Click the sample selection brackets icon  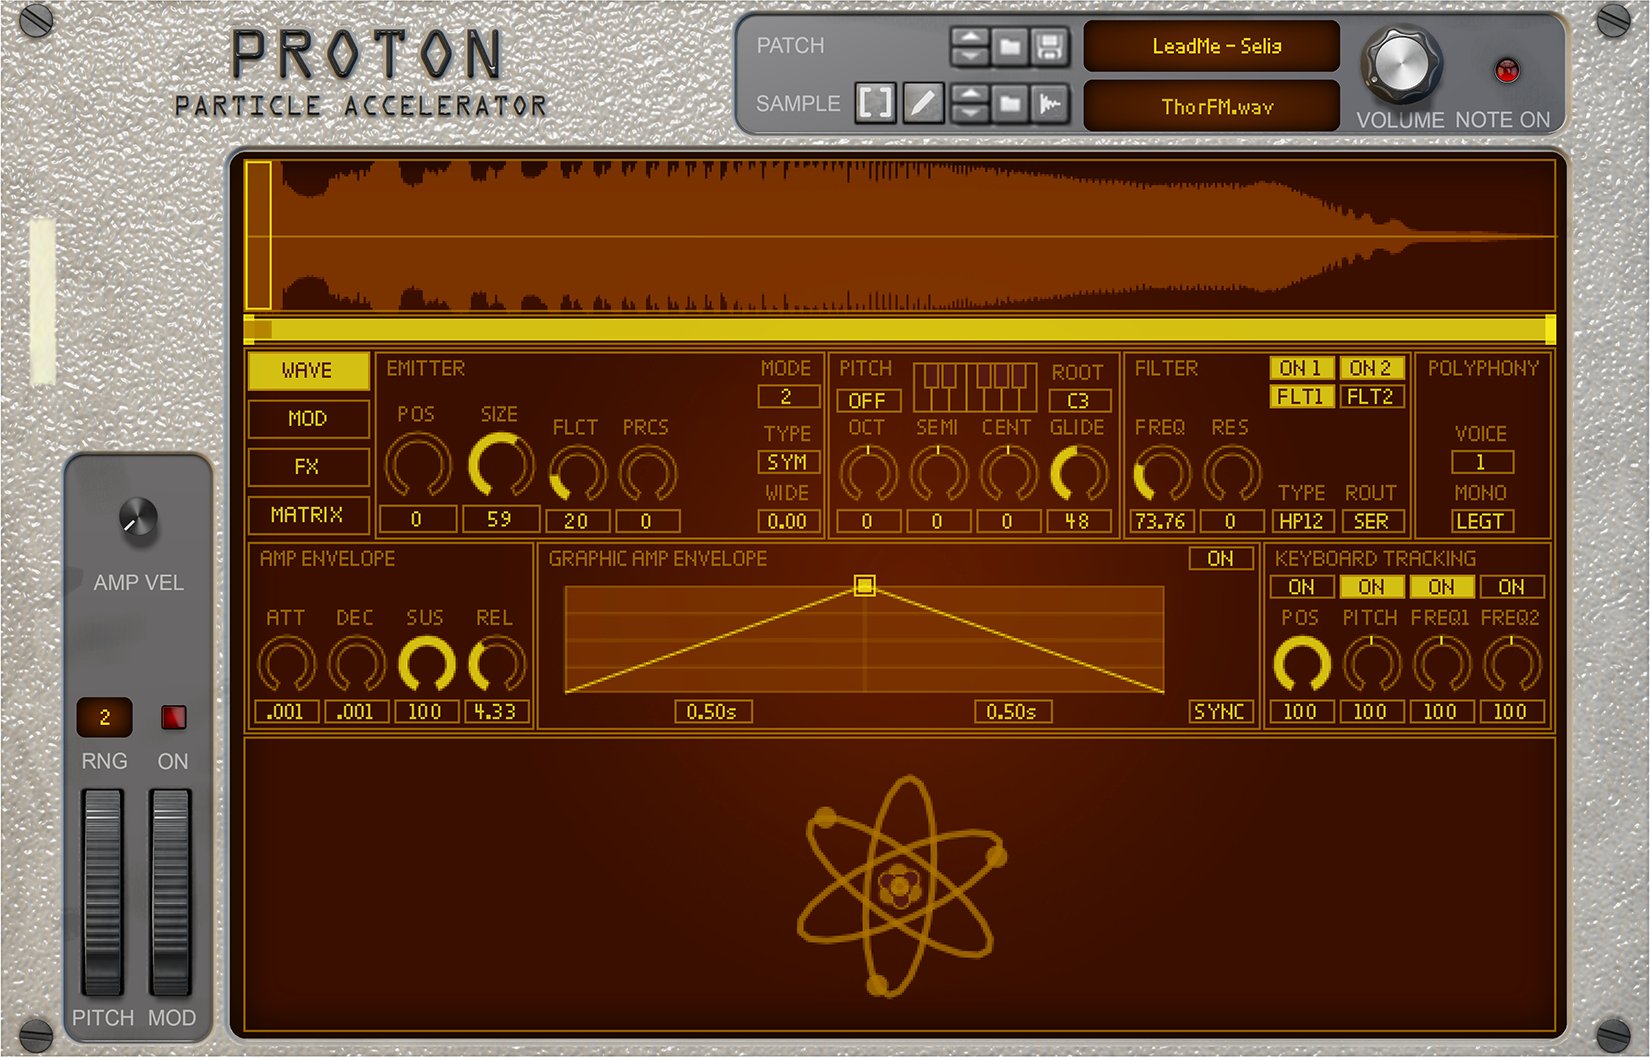pyautogui.click(x=875, y=103)
